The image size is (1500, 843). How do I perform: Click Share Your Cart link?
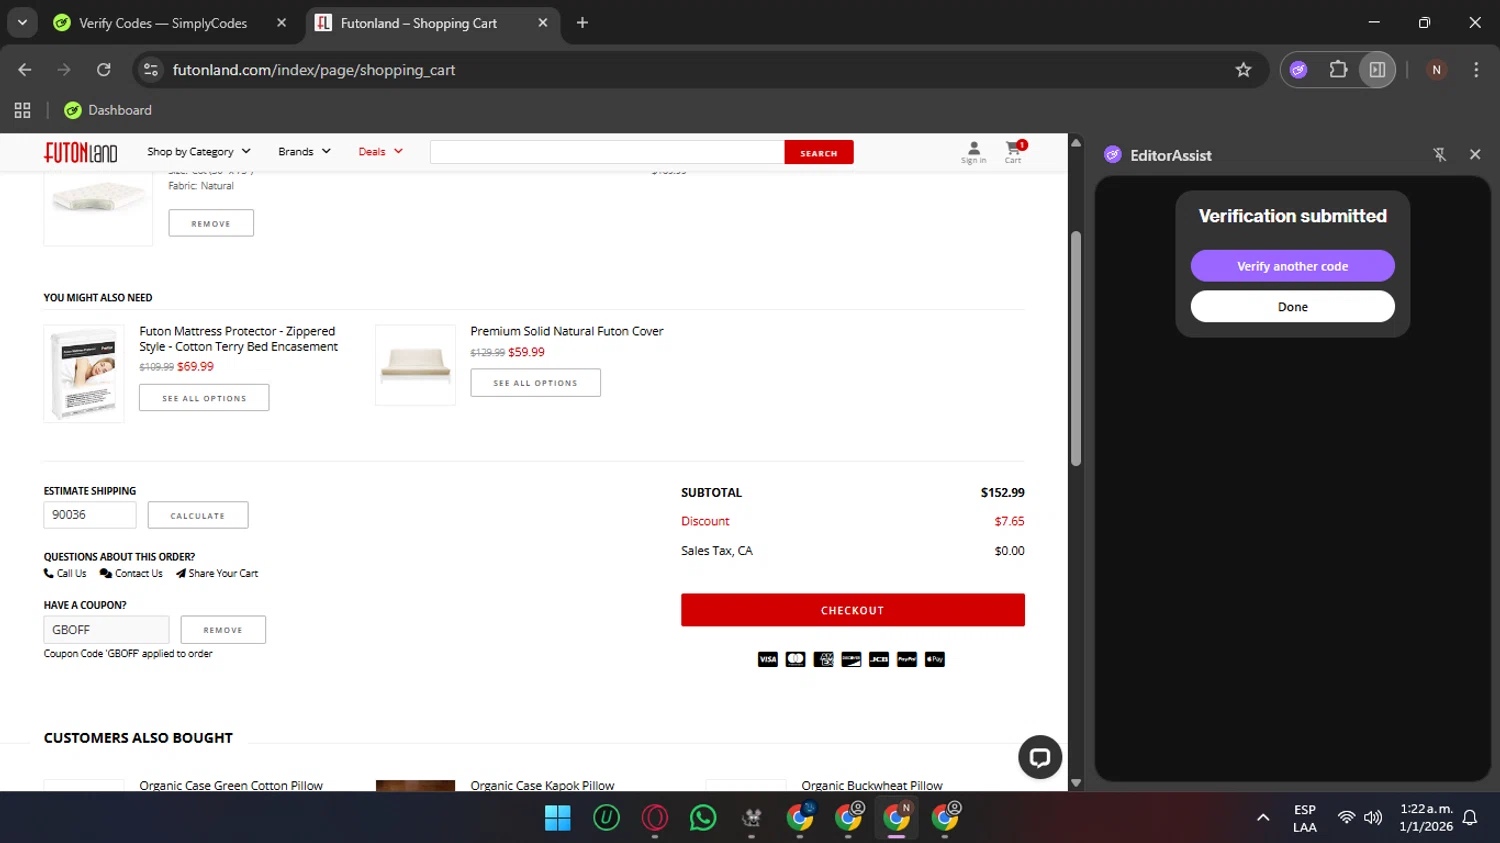point(217,573)
